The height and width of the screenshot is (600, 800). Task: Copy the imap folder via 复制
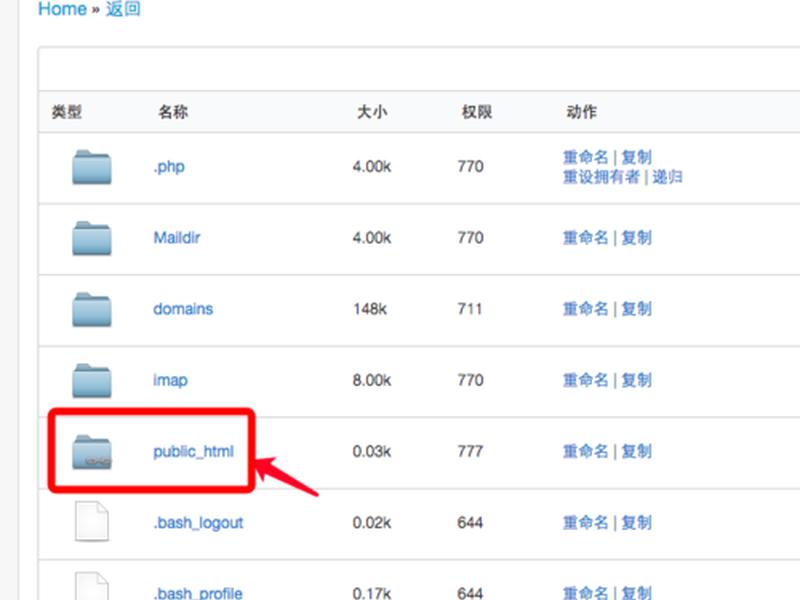pos(637,380)
